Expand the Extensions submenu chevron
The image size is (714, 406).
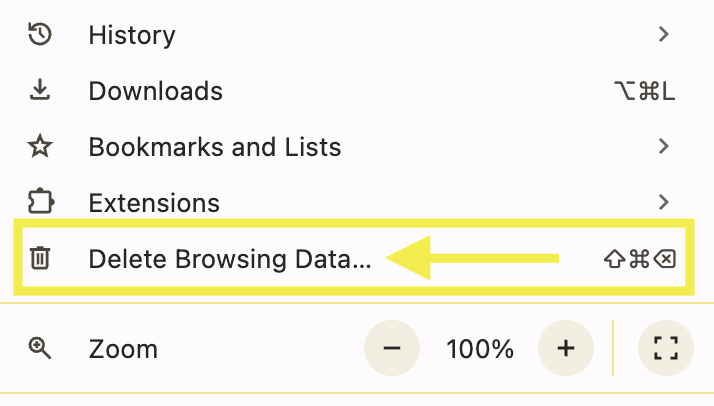[x=664, y=203]
